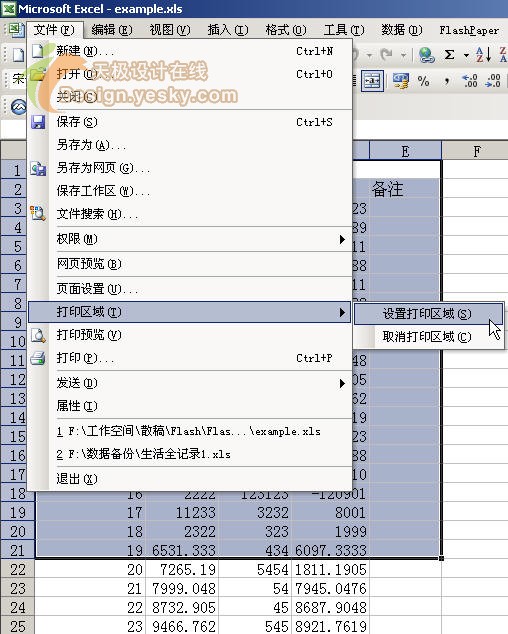Image resolution: width=508 pixels, height=634 pixels.
Task: Choose 另存为网页(G)... menu item
Action: [x=190, y=168]
